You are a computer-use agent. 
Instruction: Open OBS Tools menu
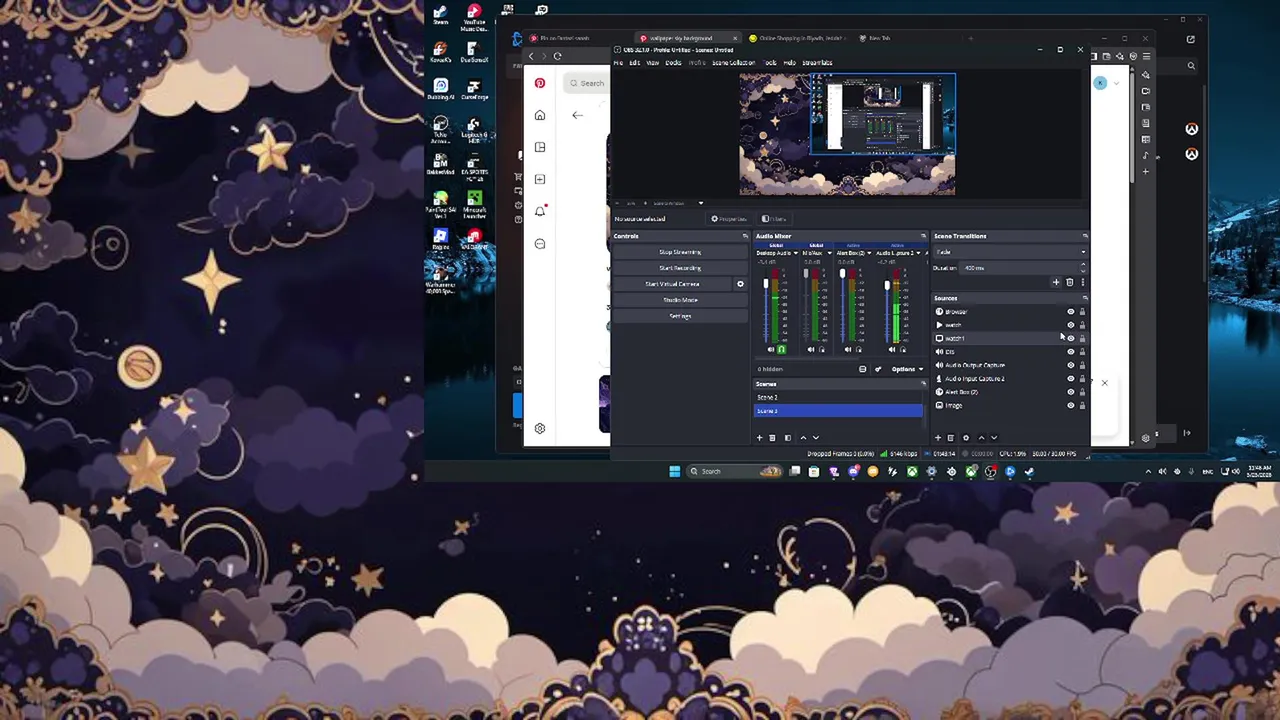pyautogui.click(x=770, y=62)
